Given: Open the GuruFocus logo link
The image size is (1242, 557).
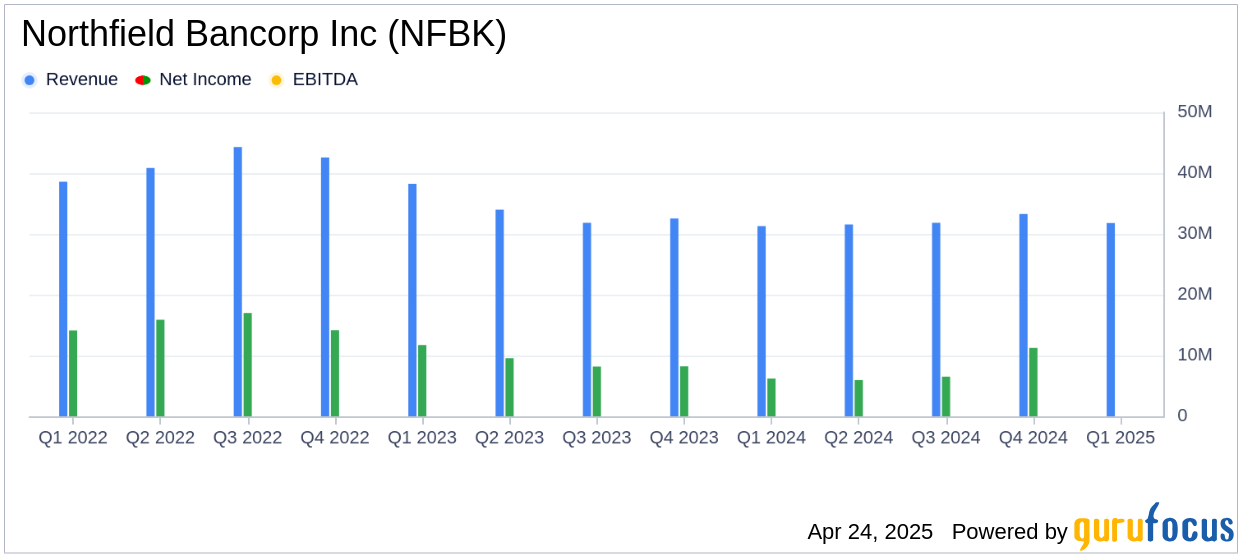Looking at the screenshot, I should point(1153,527).
